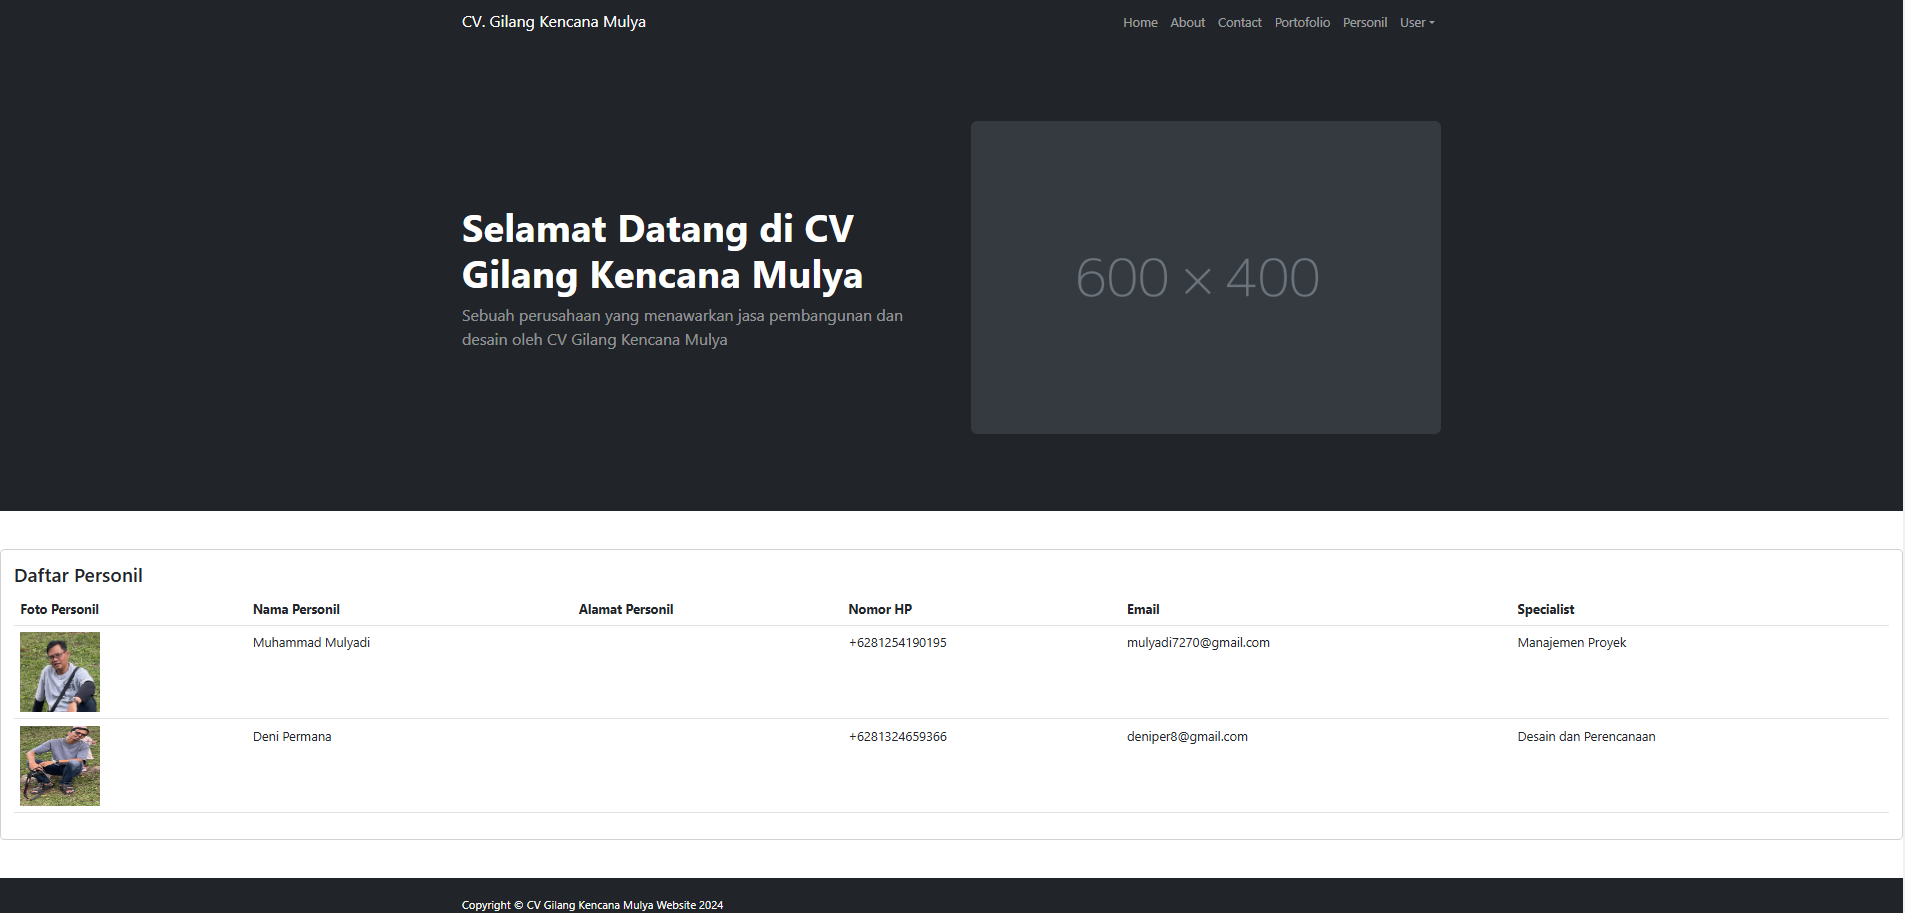1905x913 pixels.
Task: Select the Contact navigation item
Action: coord(1239,22)
